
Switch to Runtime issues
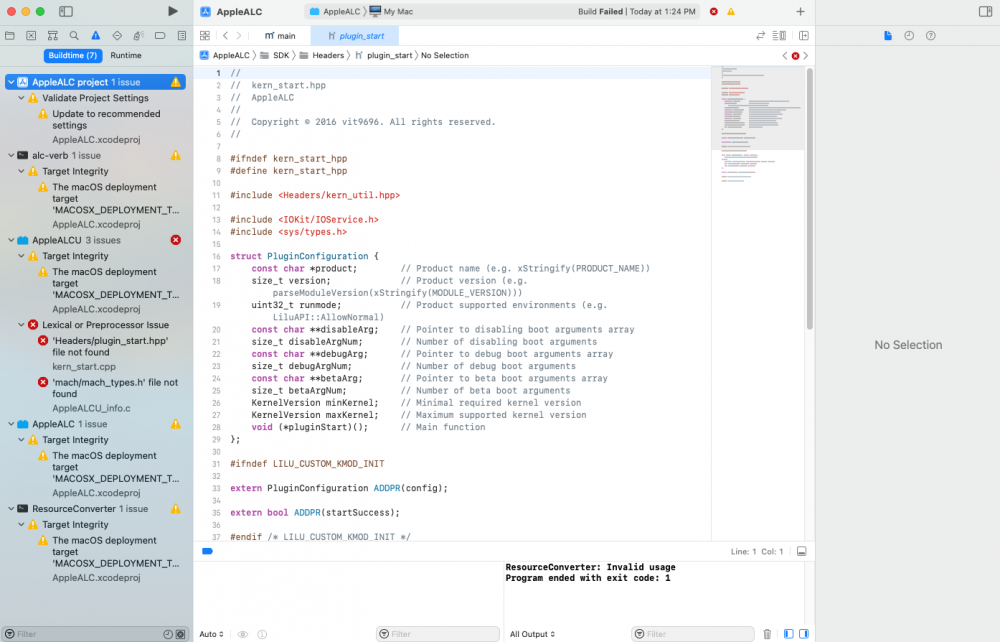tap(126, 55)
